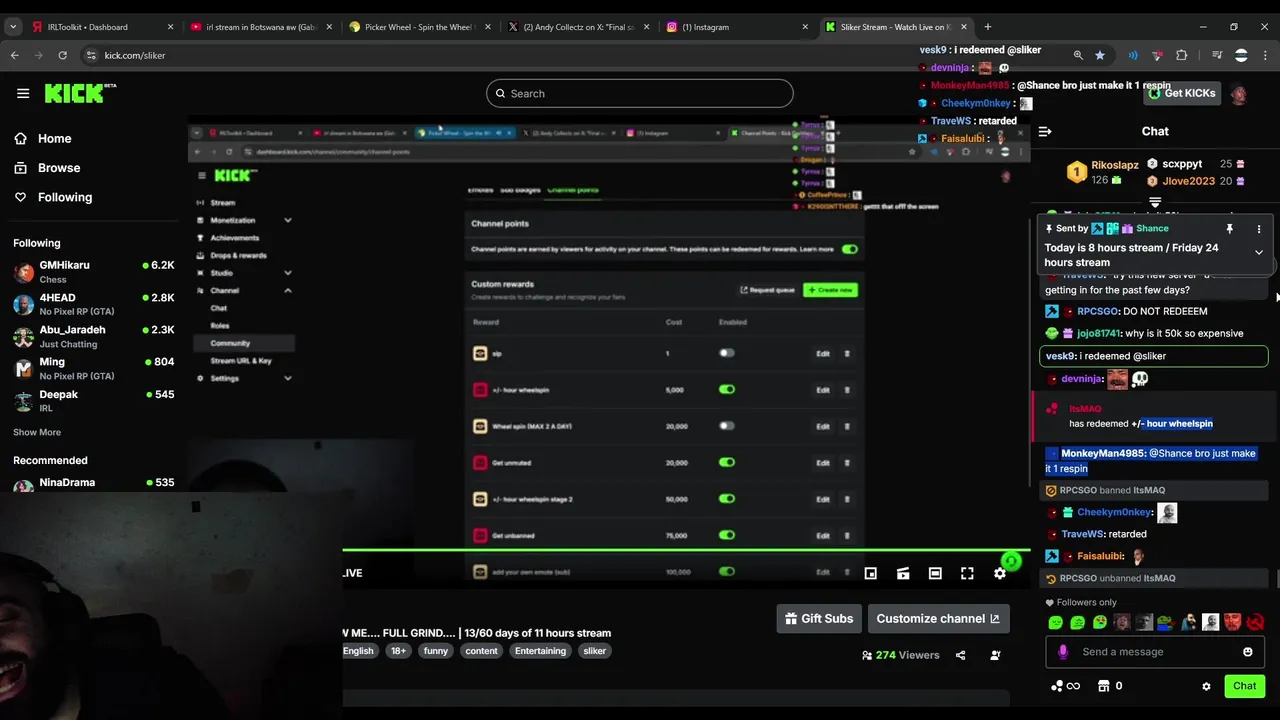Bookmark this page with the star icon
The image size is (1280, 720).
[1100, 55]
